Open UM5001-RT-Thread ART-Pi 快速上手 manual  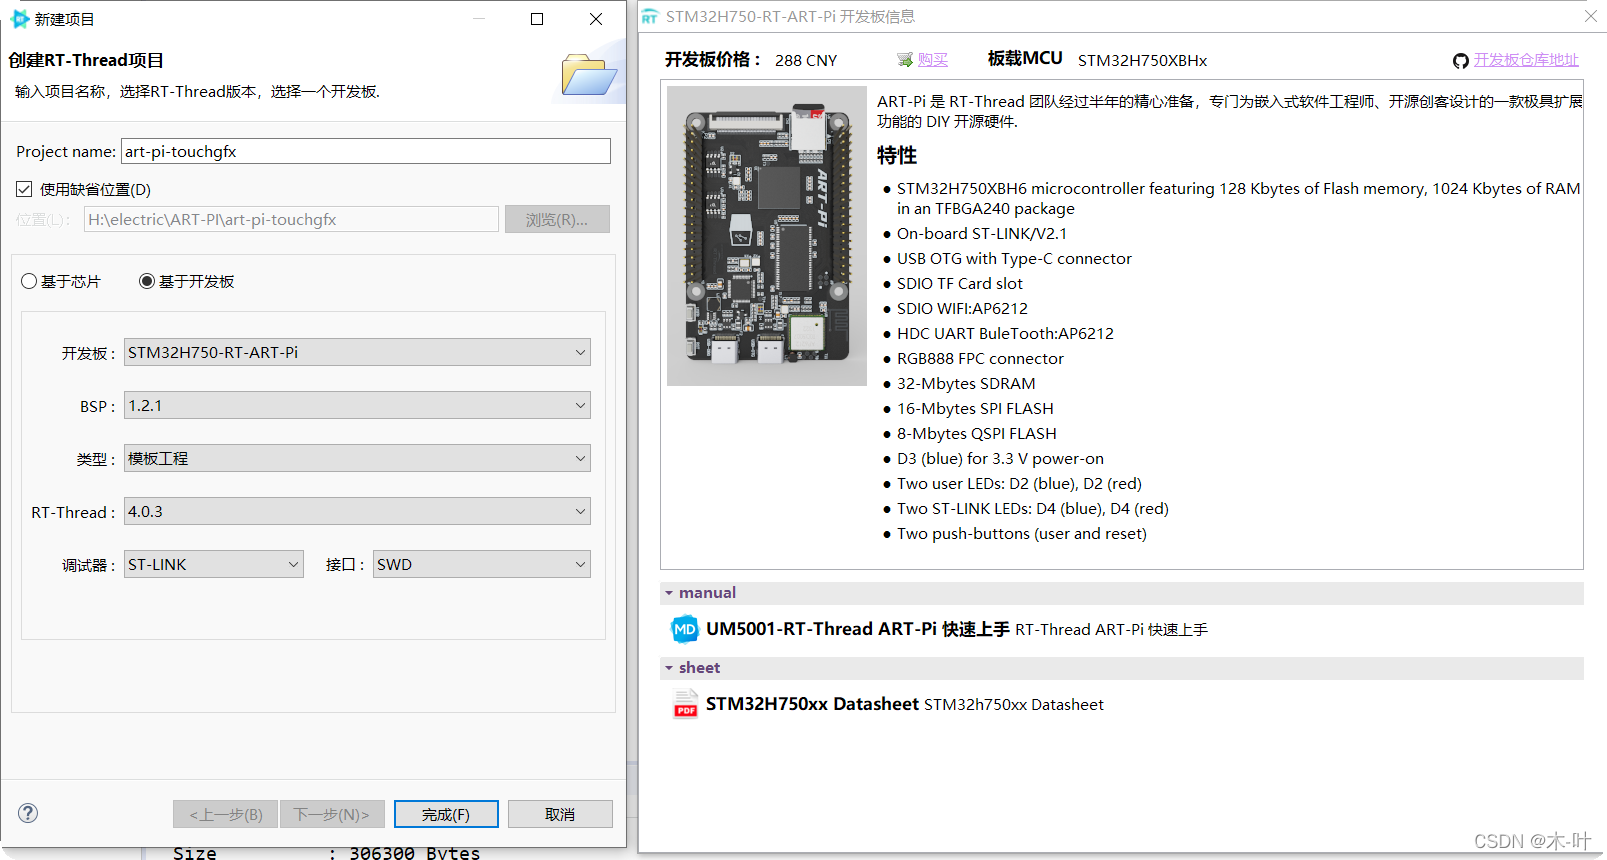pos(857,629)
